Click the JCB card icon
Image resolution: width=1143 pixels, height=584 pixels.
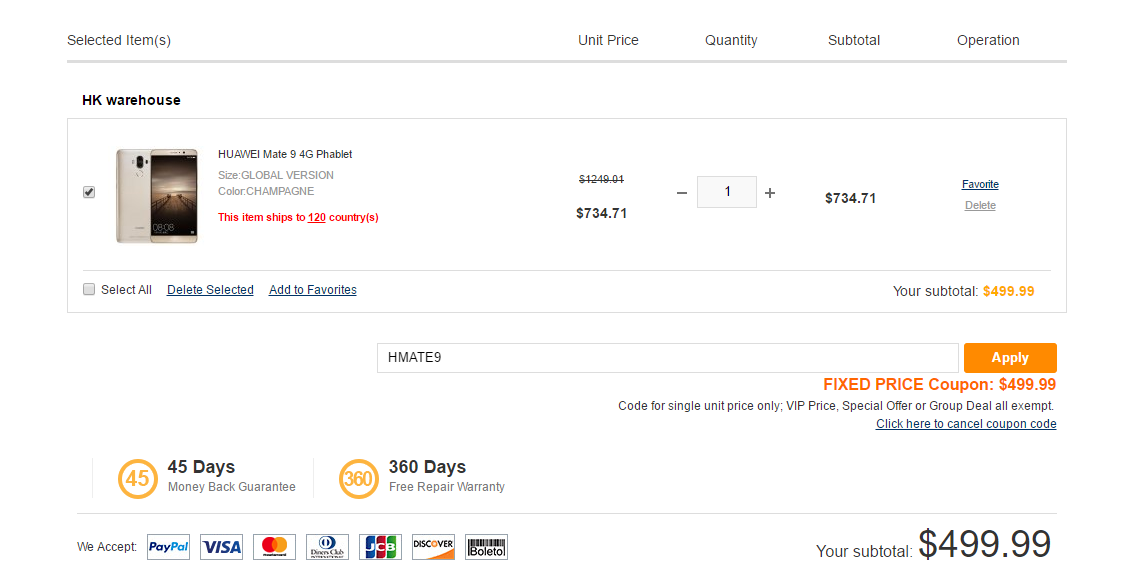(380, 547)
